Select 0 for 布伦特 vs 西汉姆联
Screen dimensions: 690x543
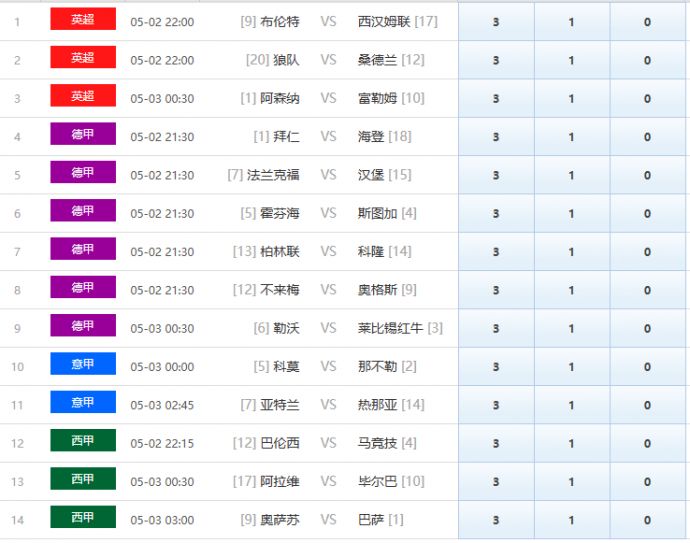coord(647,22)
